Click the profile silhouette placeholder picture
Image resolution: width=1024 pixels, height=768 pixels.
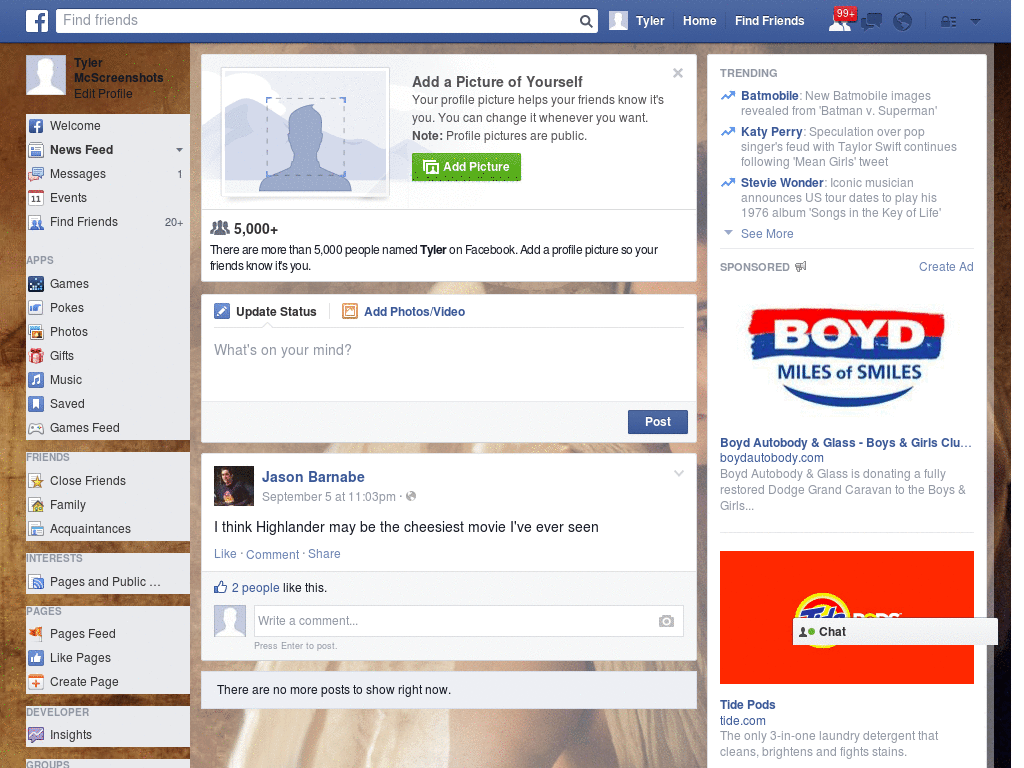305,131
